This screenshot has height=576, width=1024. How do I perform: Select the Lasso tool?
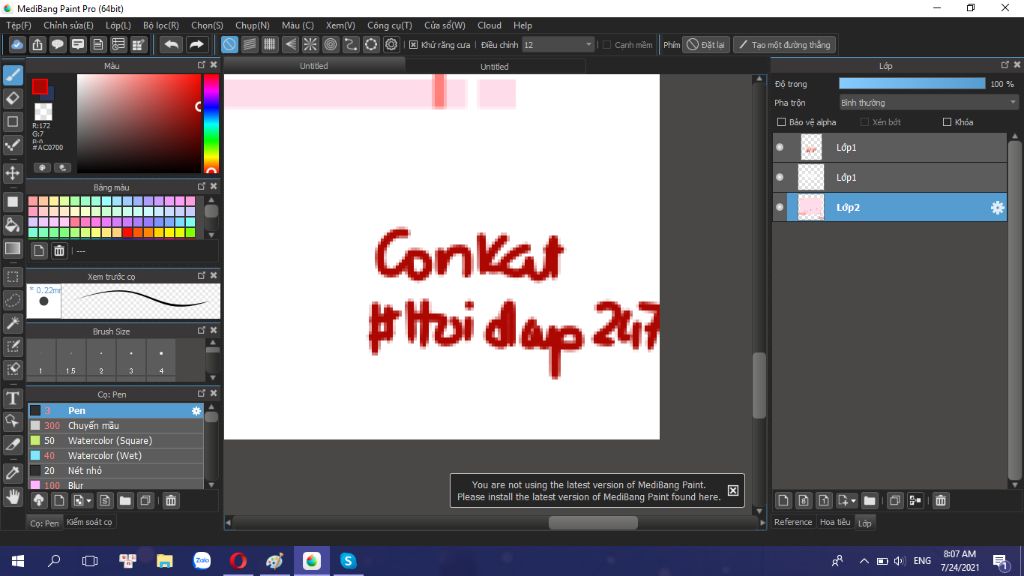[13, 300]
